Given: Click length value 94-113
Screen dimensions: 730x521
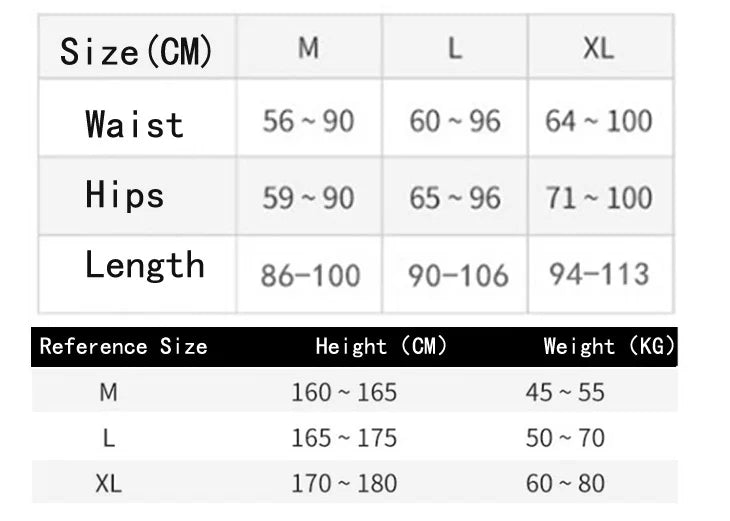Looking at the screenshot, I should 598,274.
